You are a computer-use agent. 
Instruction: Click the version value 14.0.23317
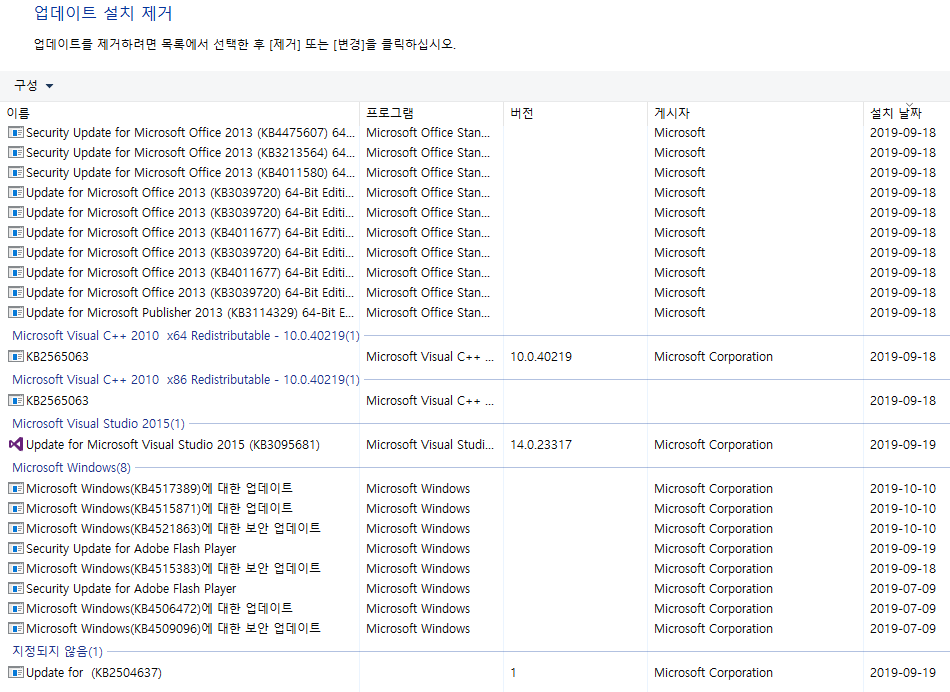pos(540,444)
